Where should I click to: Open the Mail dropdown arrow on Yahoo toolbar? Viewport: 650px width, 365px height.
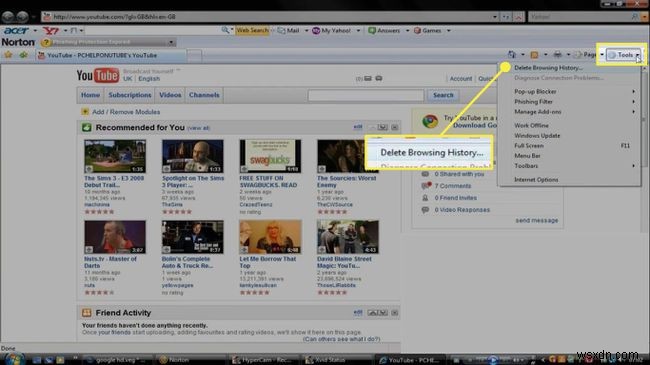click(x=306, y=30)
